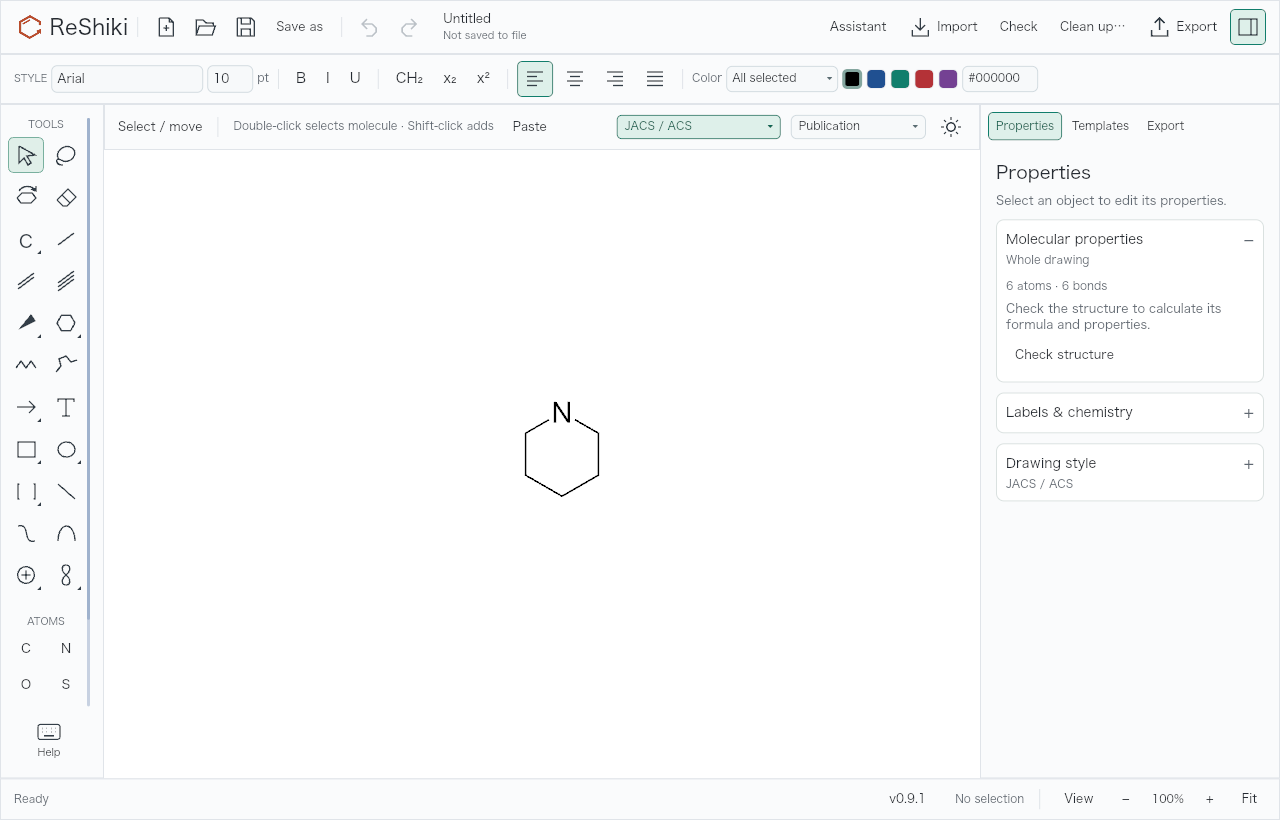Toggle subscript x₂ formatting
Screen dimensions: 1280x820
450,78
